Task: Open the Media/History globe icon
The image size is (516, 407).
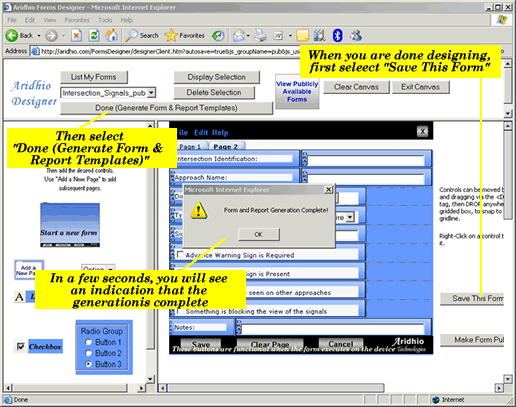Action: coord(218,35)
